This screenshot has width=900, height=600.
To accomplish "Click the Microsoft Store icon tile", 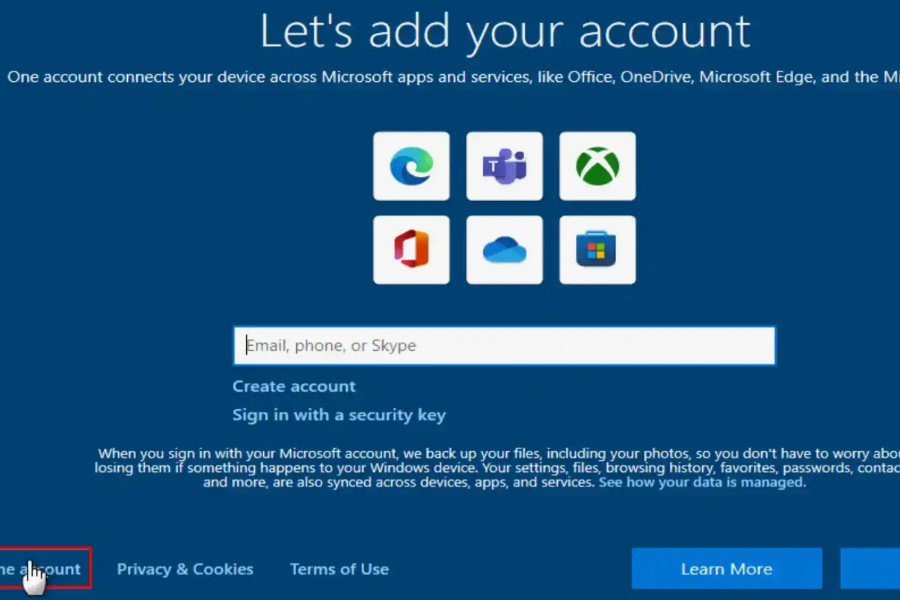I will pos(598,250).
